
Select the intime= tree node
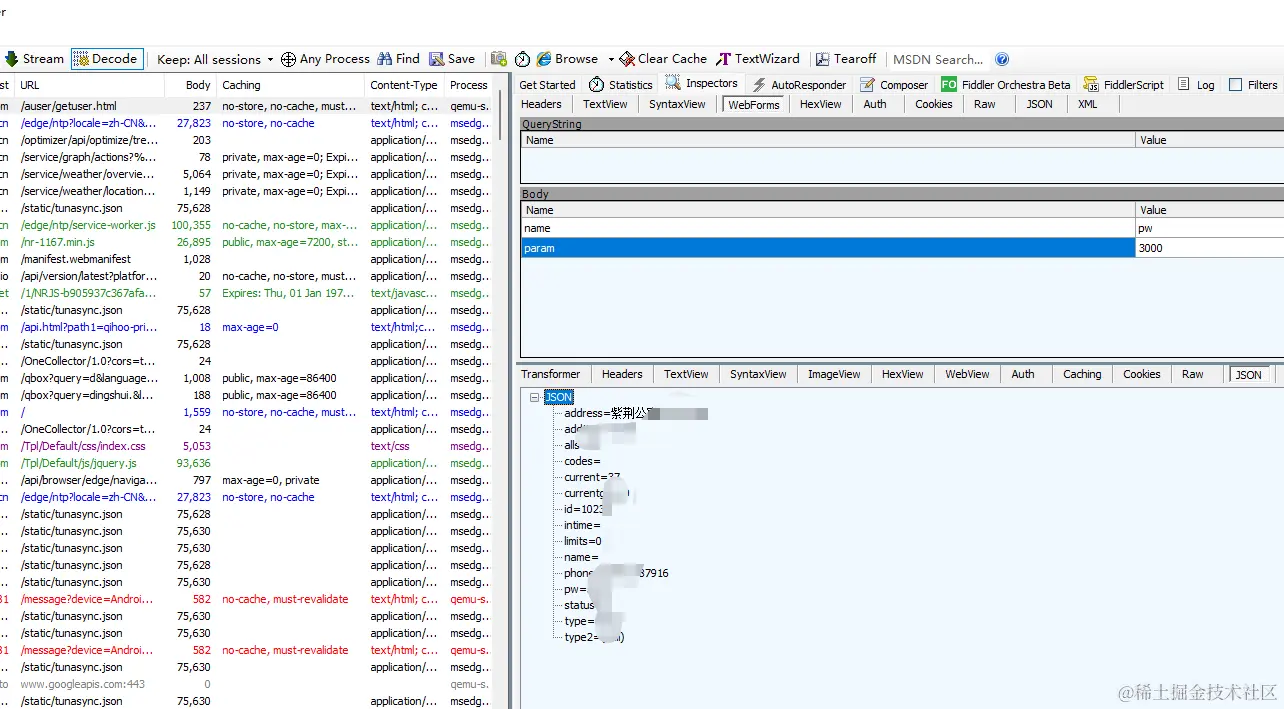(583, 525)
